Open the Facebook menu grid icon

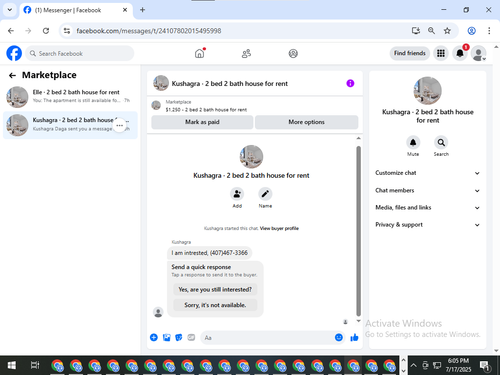tap(441, 53)
